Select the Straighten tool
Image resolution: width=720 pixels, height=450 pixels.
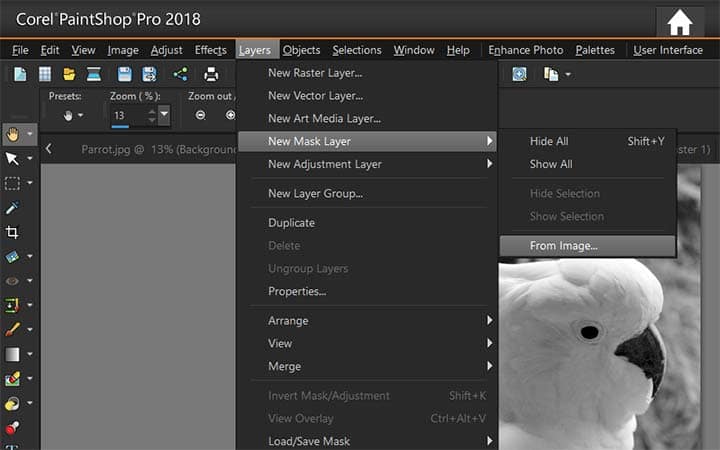[x=12, y=256]
